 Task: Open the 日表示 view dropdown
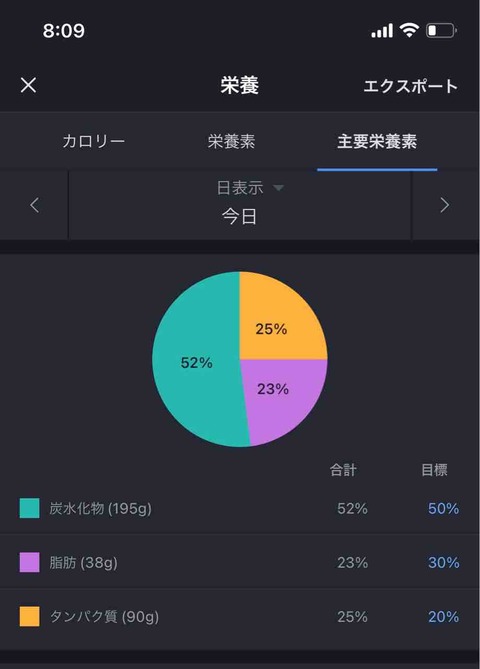click(x=250, y=188)
